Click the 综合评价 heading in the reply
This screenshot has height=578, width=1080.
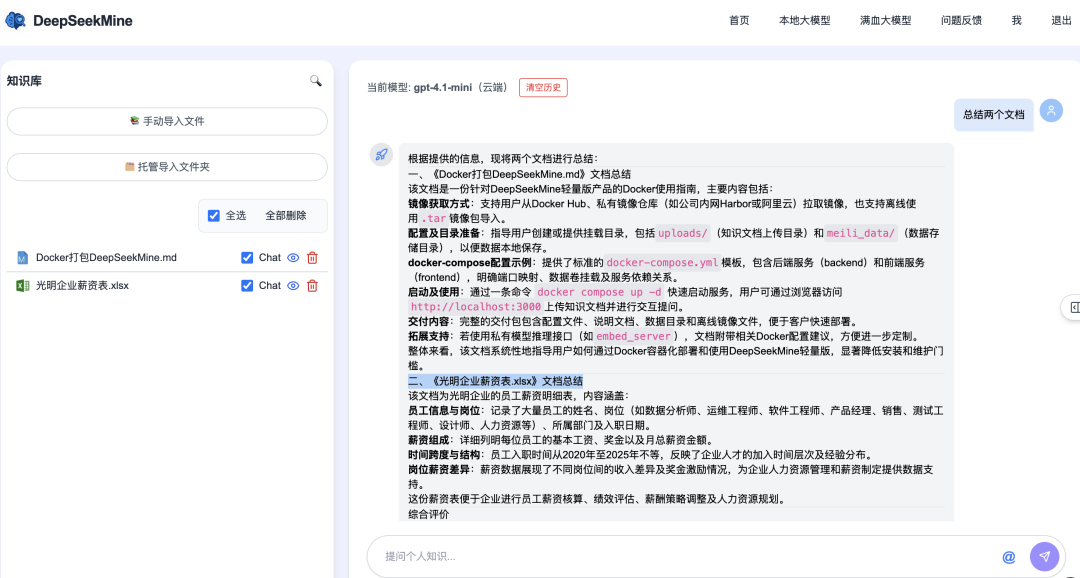(428, 515)
